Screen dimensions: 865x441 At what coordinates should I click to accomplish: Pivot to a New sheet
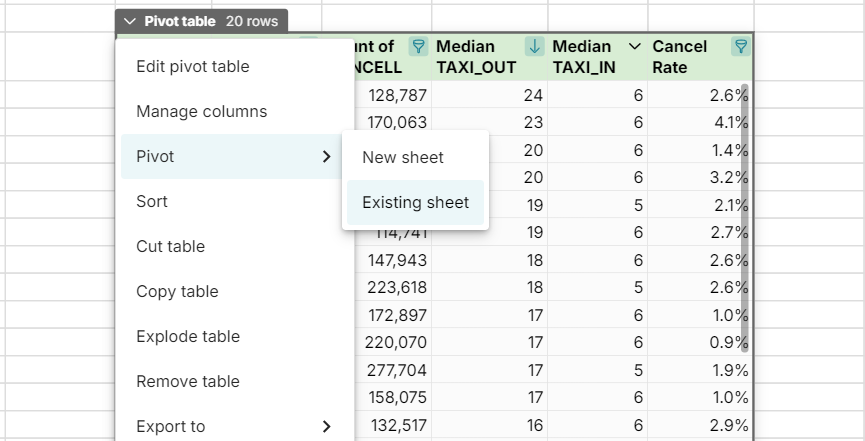[403, 158]
